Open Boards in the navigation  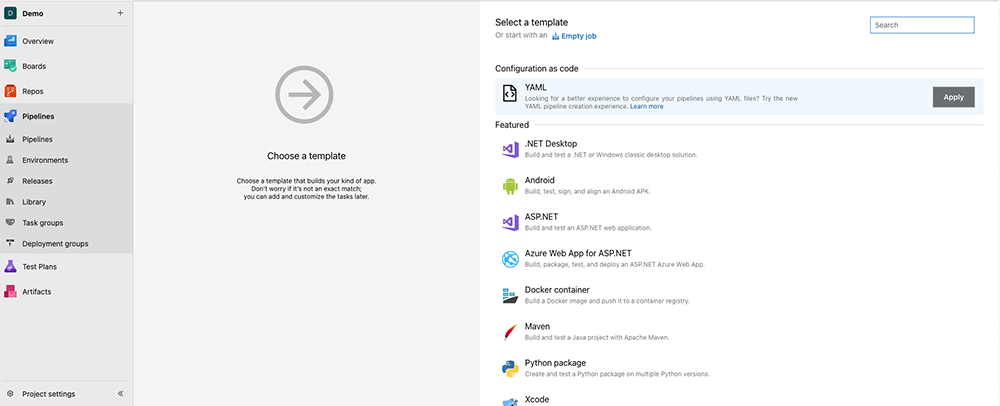point(34,66)
